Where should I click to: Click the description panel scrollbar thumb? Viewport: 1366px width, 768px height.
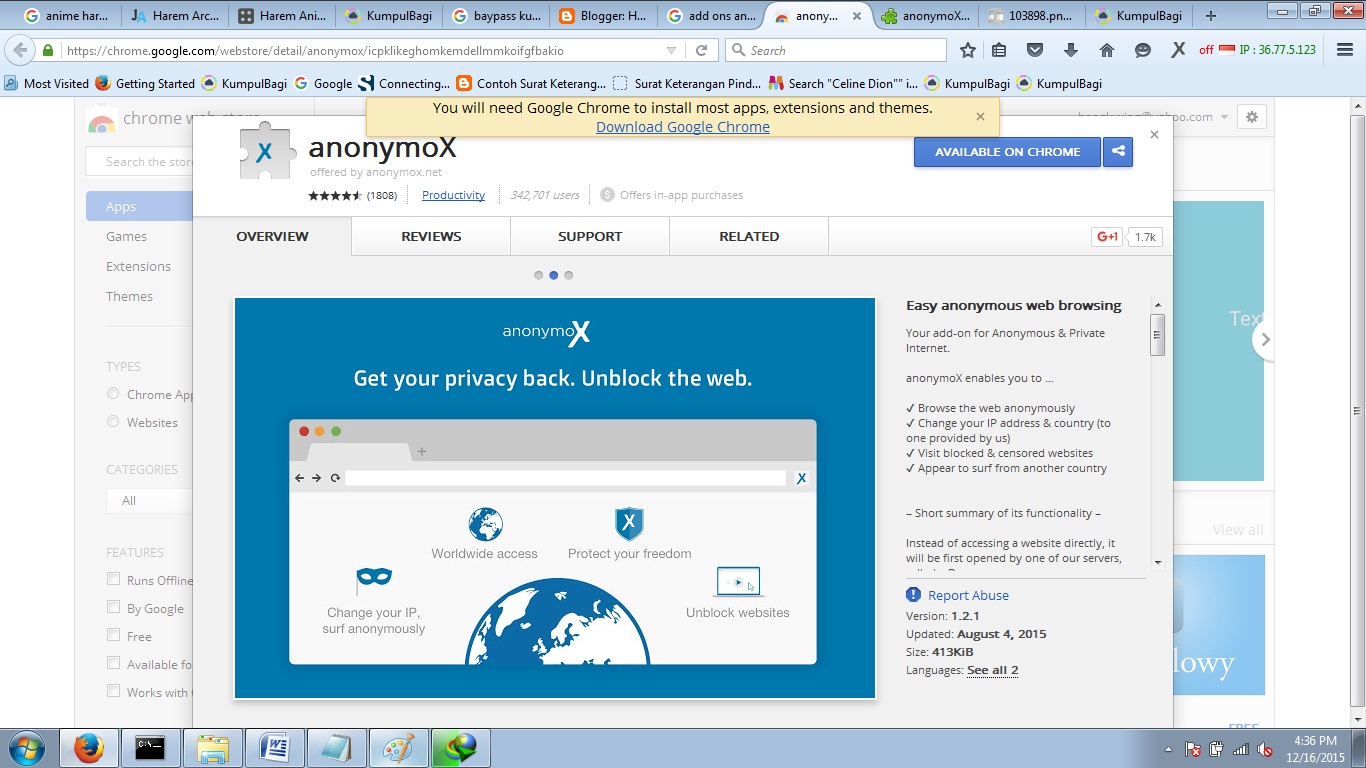point(1158,334)
